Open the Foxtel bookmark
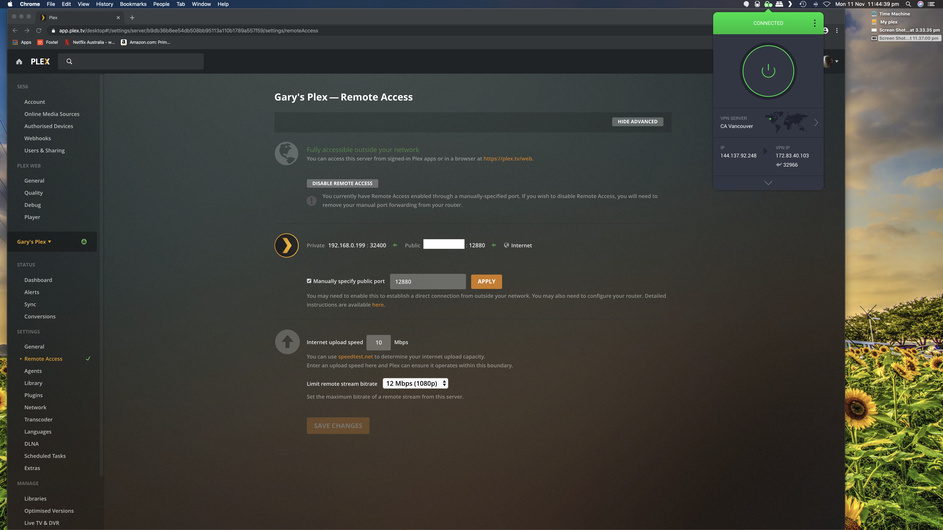 coord(48,42)
